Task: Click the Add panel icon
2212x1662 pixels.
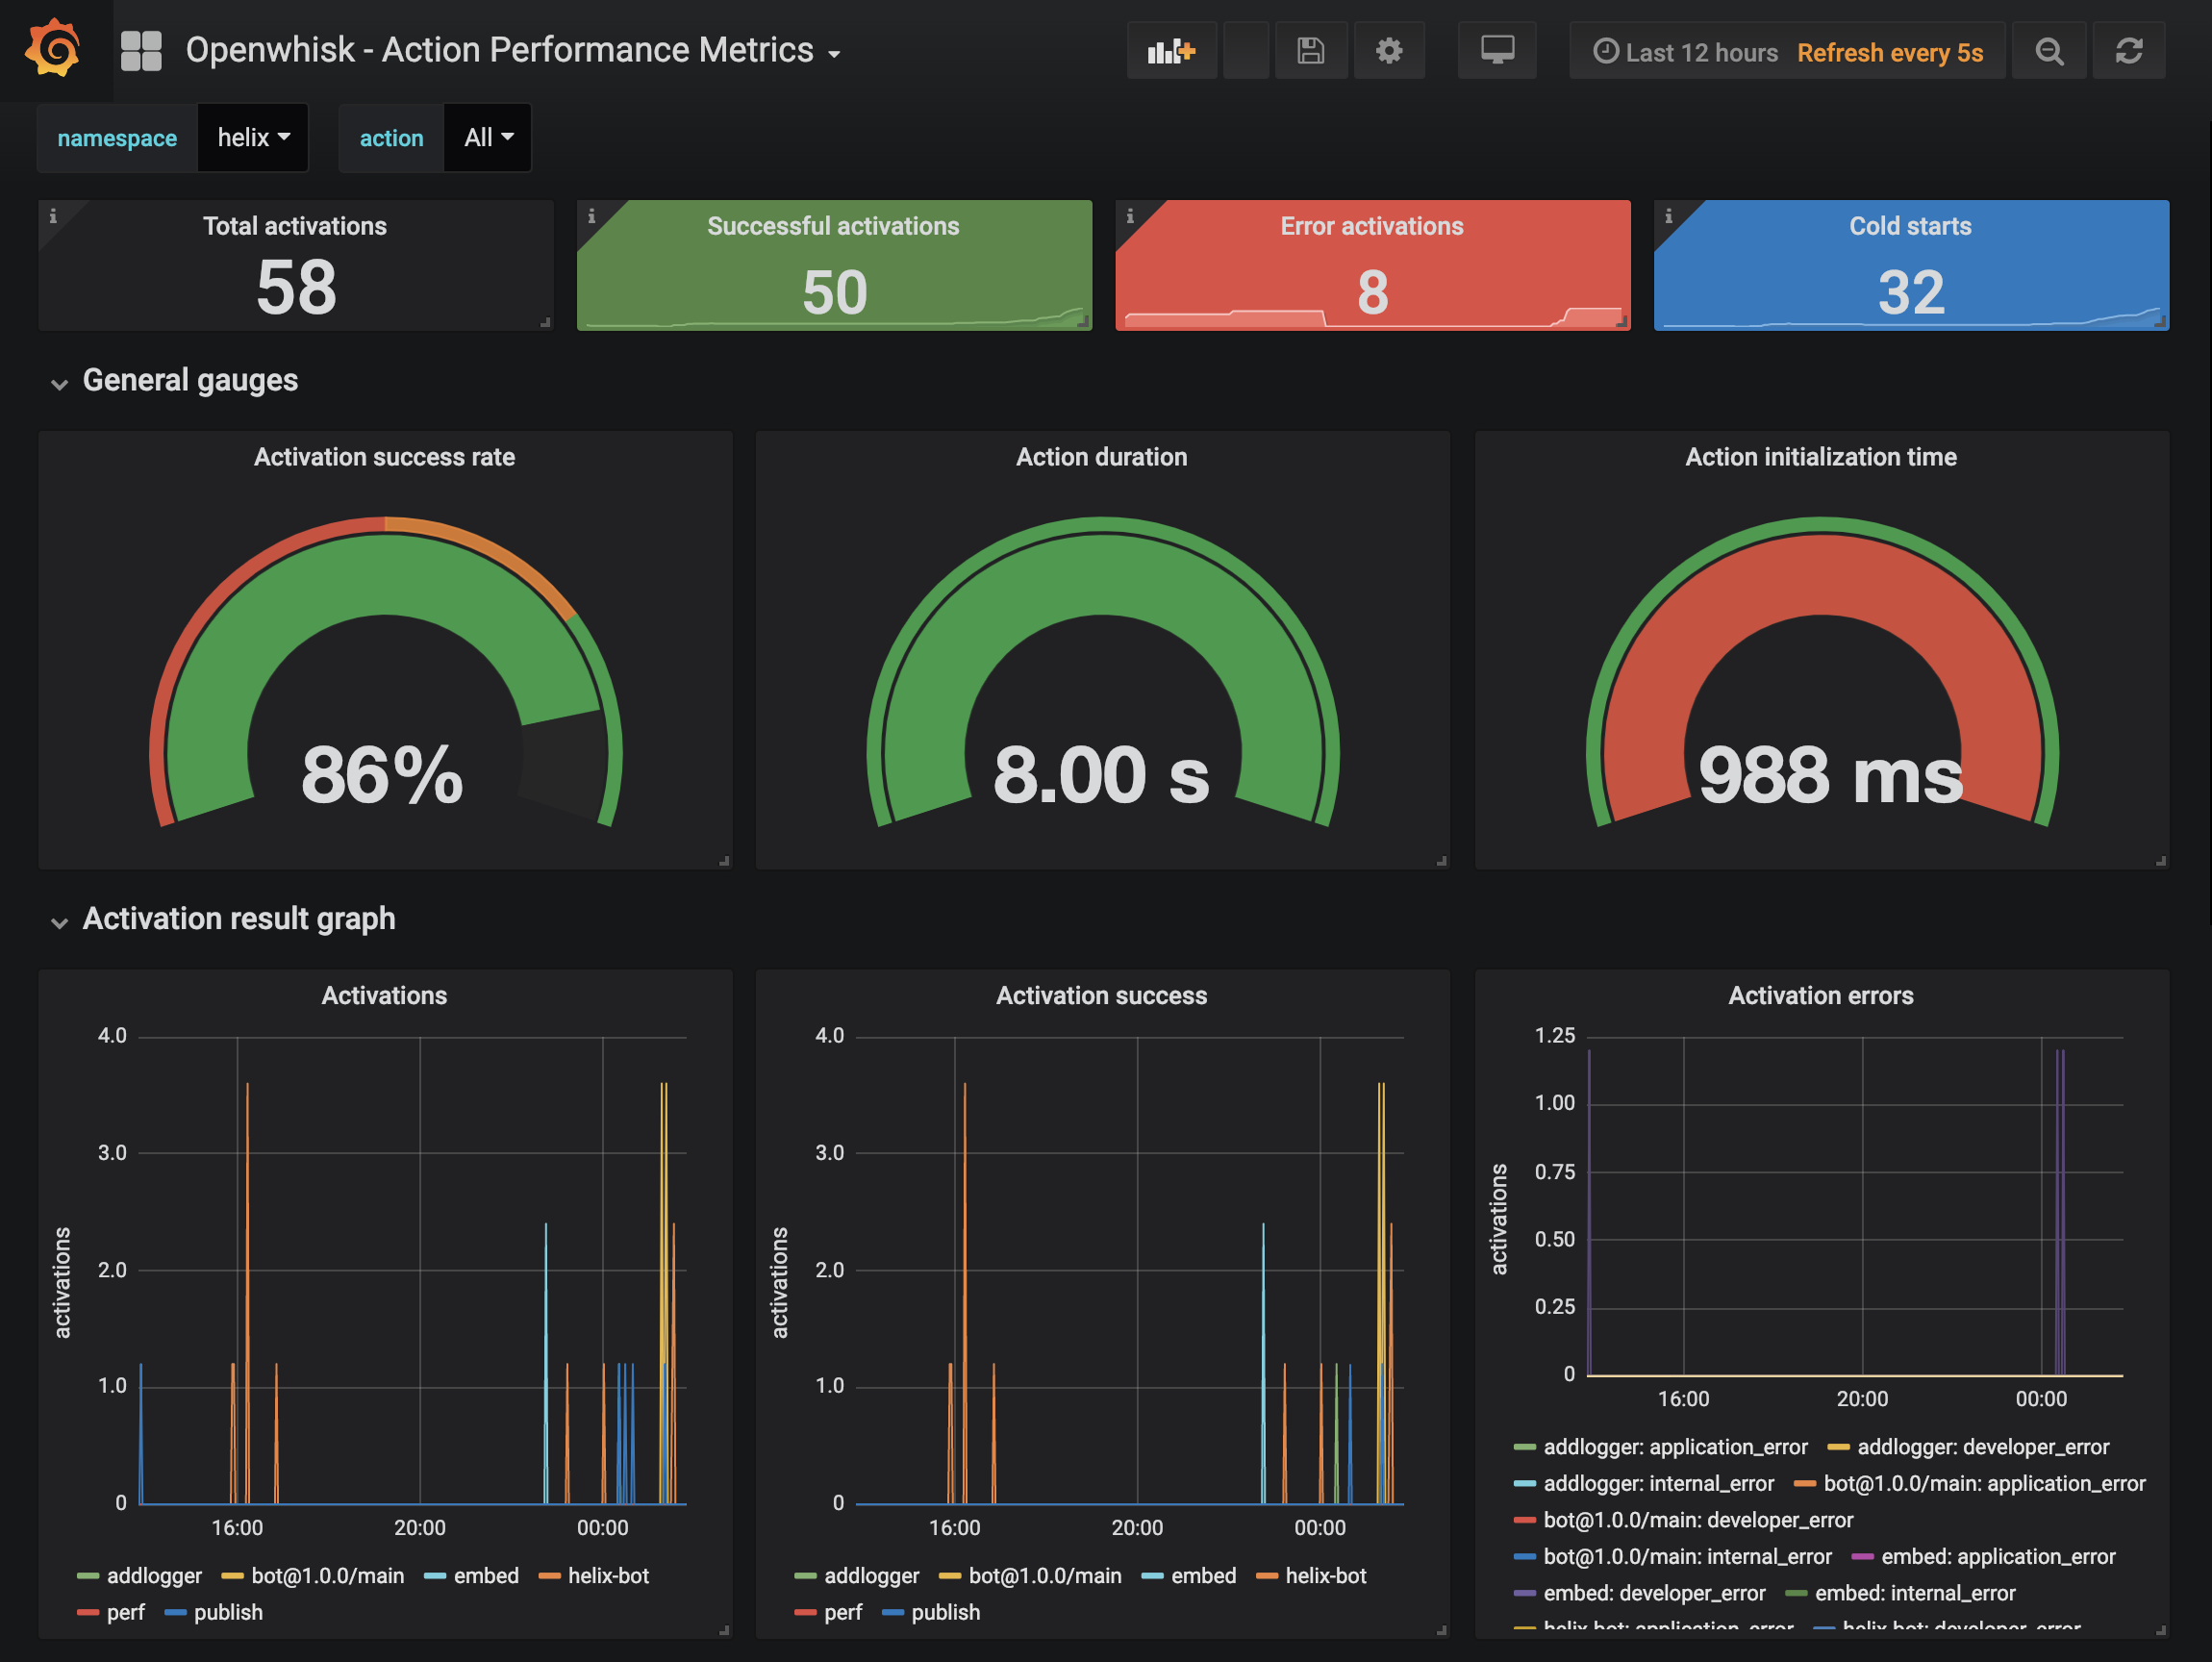Action: [x=1171, y=51]
